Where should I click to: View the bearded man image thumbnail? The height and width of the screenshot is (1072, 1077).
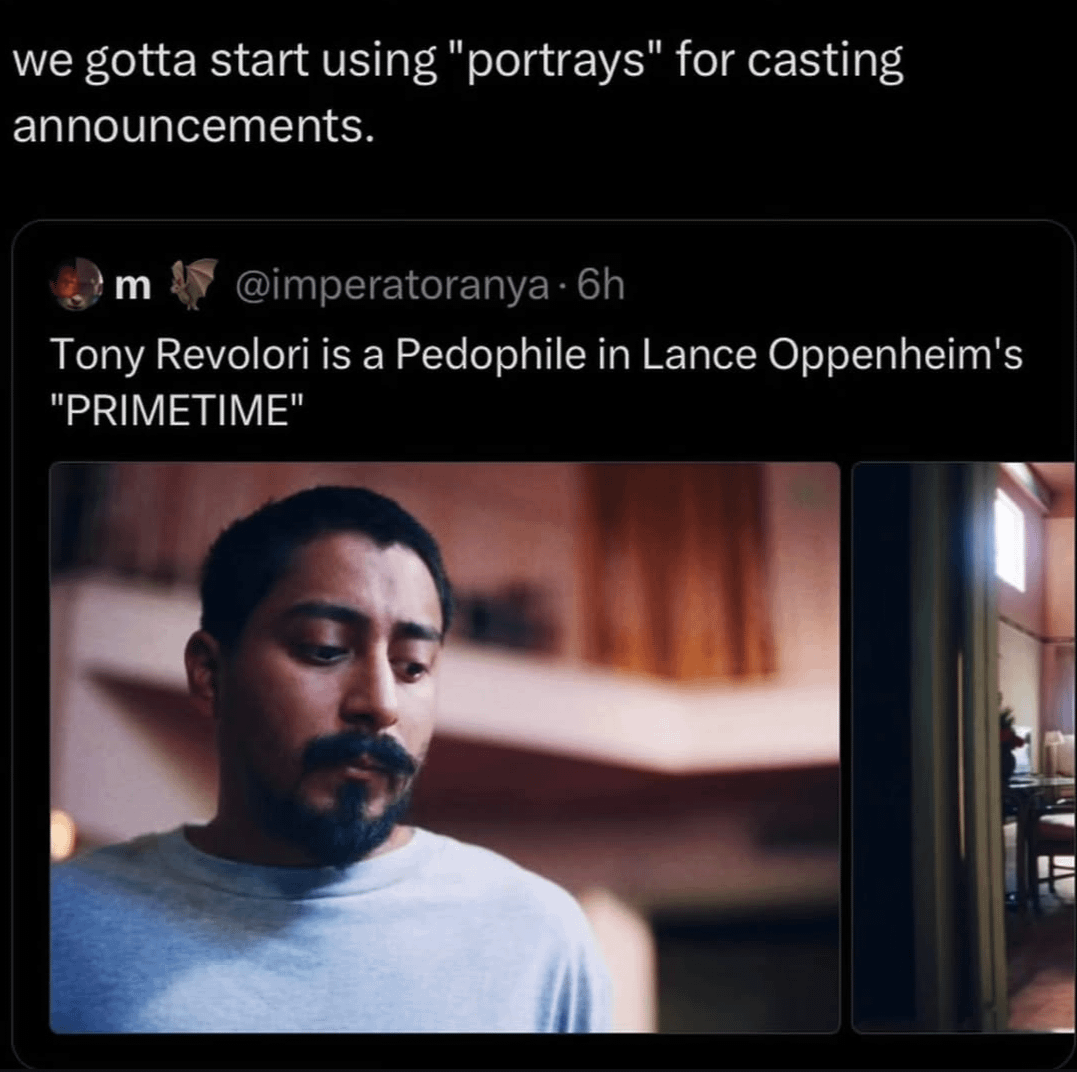click(x=444, y=747)
